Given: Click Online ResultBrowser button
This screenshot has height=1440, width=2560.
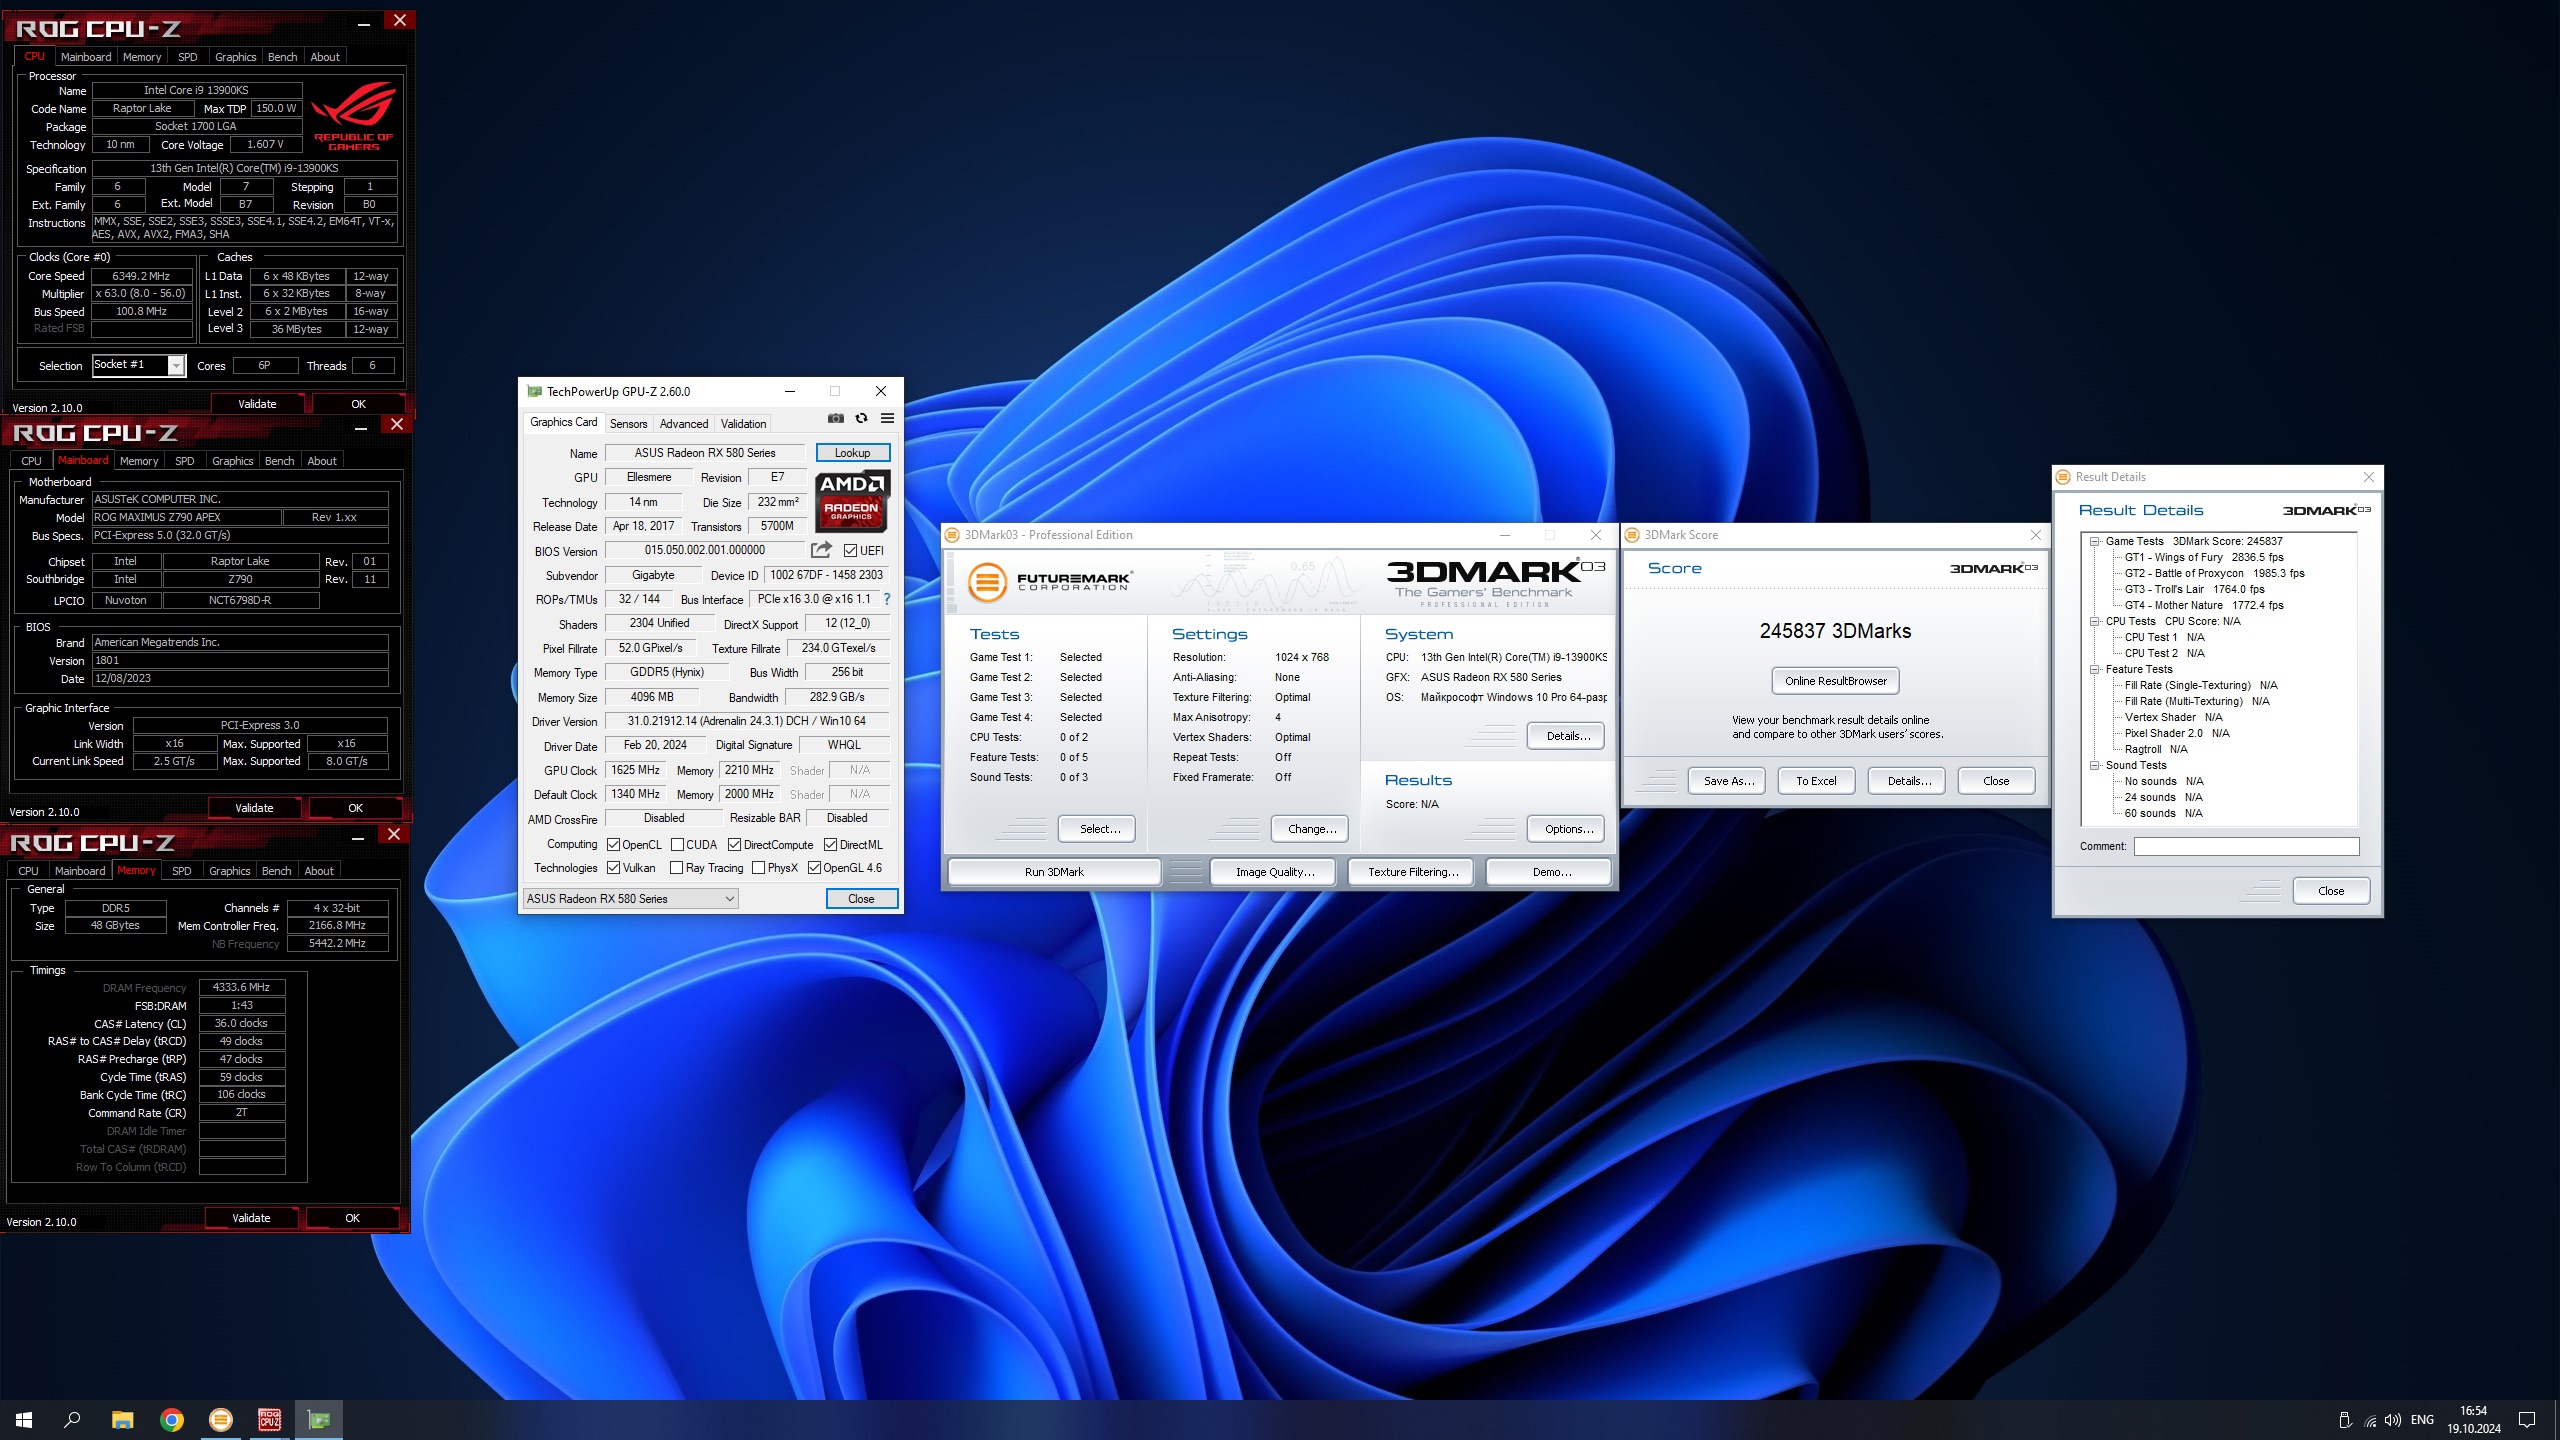Looking at the screenshot, I should [x=1835, y=681].
